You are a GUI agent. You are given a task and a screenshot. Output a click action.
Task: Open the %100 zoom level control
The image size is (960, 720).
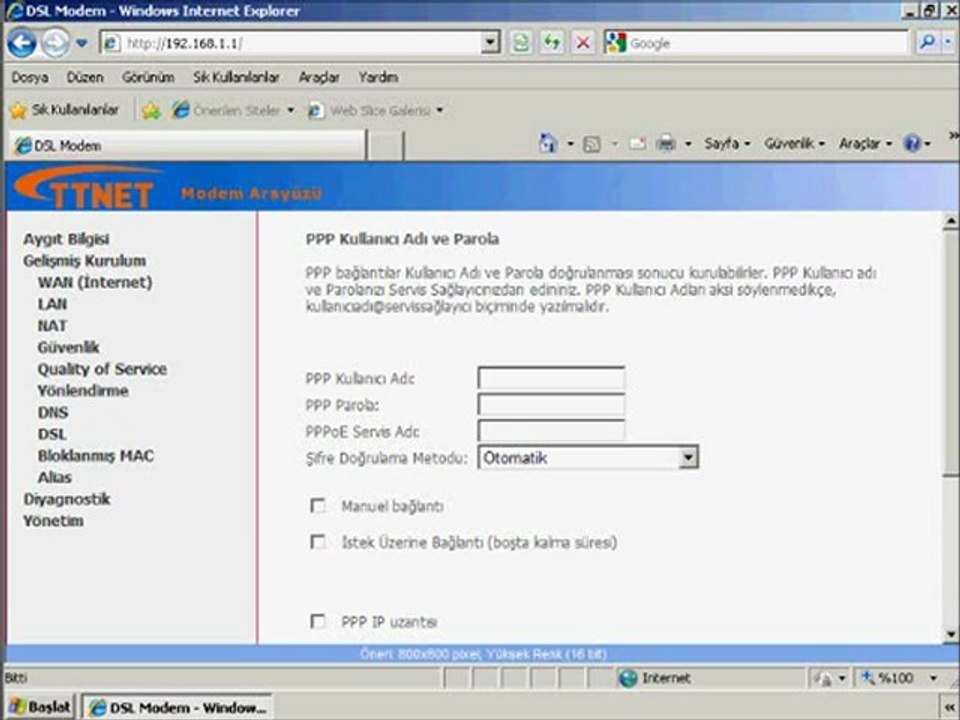click(x=898, y=678)
